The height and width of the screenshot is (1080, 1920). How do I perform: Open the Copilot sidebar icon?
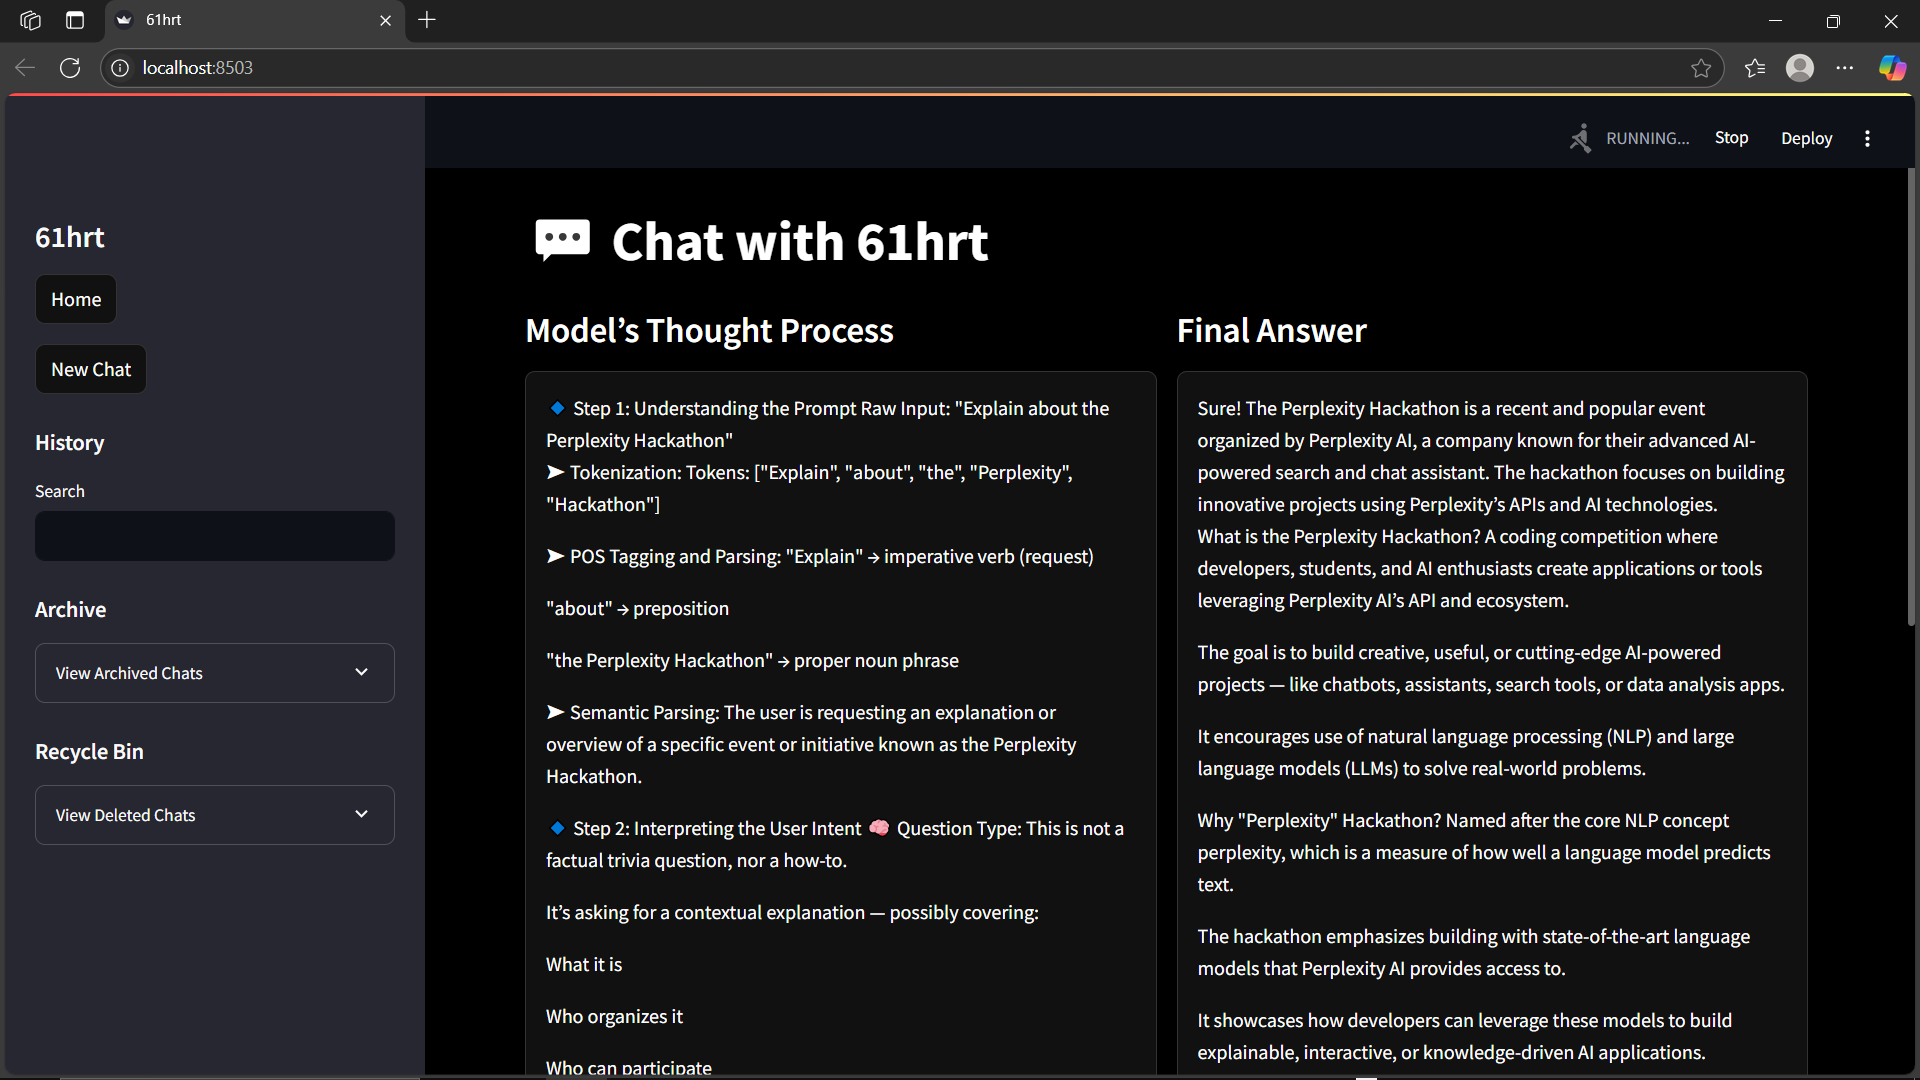click(1892, 68)
